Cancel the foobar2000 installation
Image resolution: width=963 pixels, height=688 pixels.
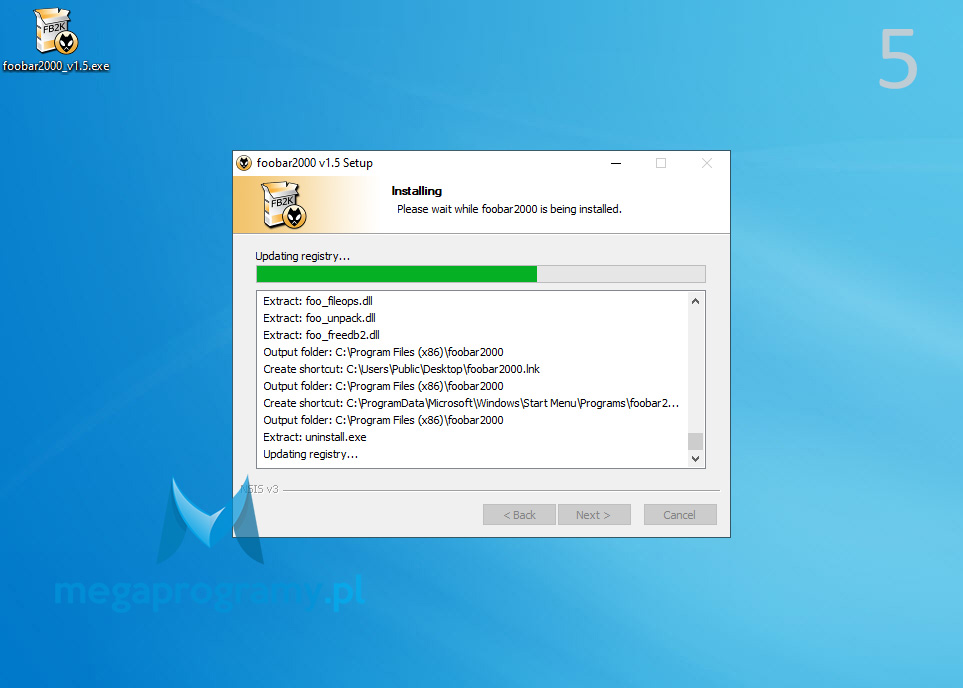[680, 515]
